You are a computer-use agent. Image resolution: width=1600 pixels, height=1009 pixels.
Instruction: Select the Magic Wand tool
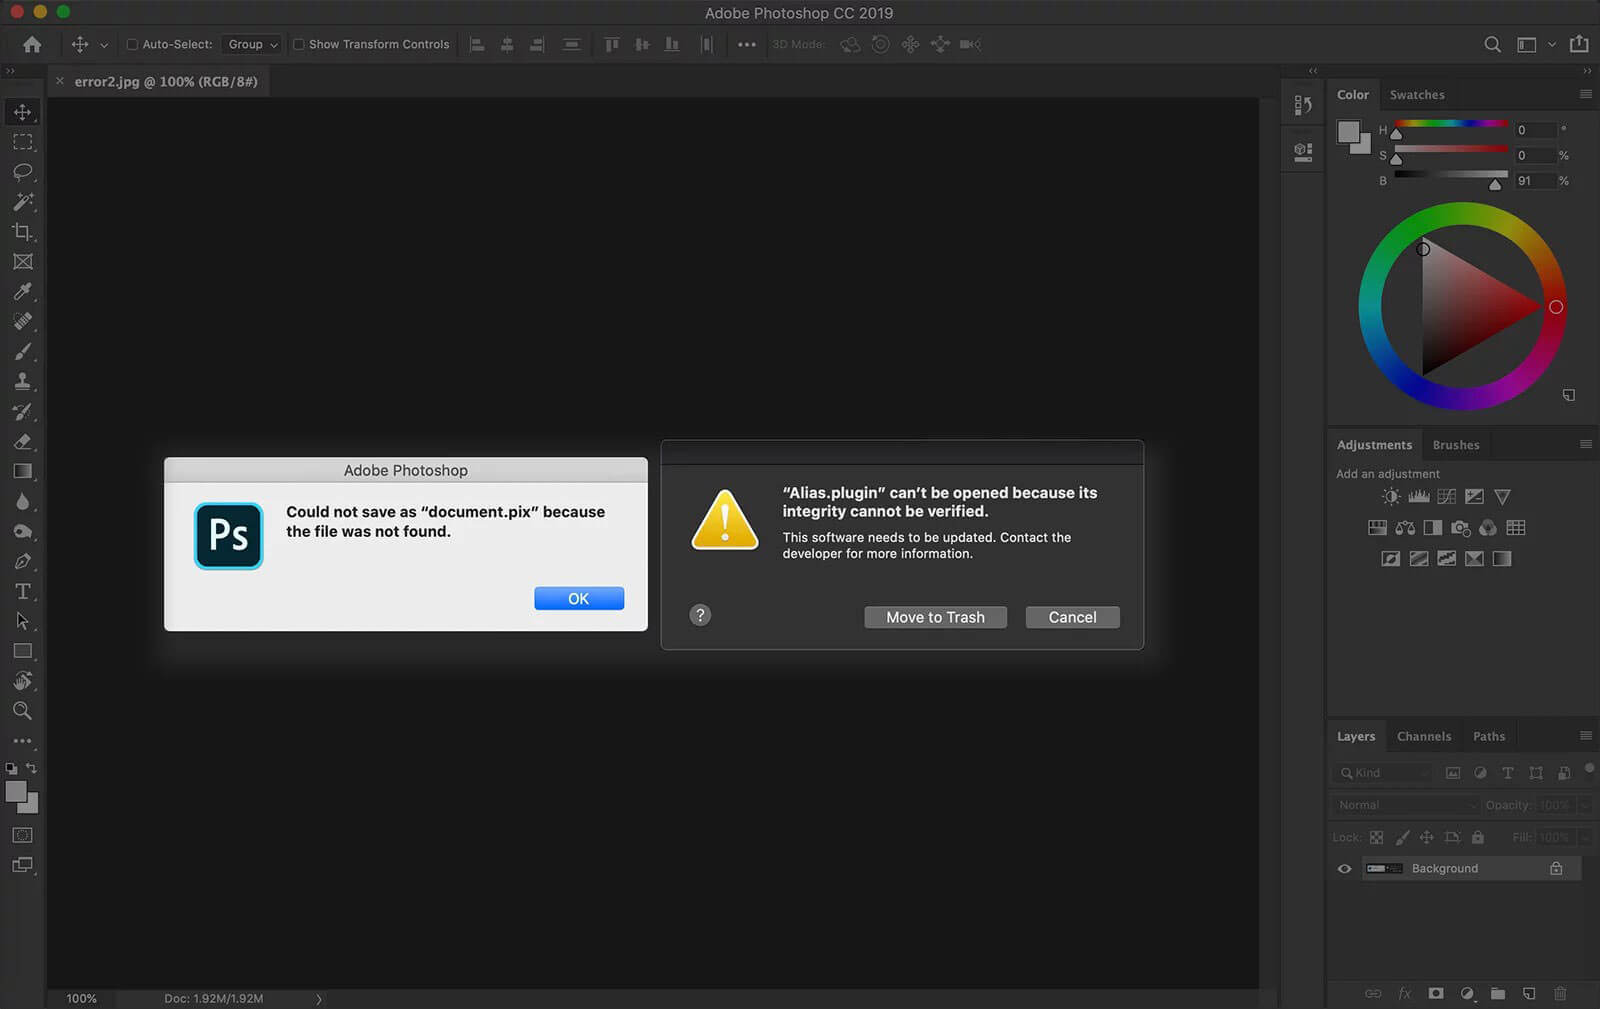coord(22,202)
